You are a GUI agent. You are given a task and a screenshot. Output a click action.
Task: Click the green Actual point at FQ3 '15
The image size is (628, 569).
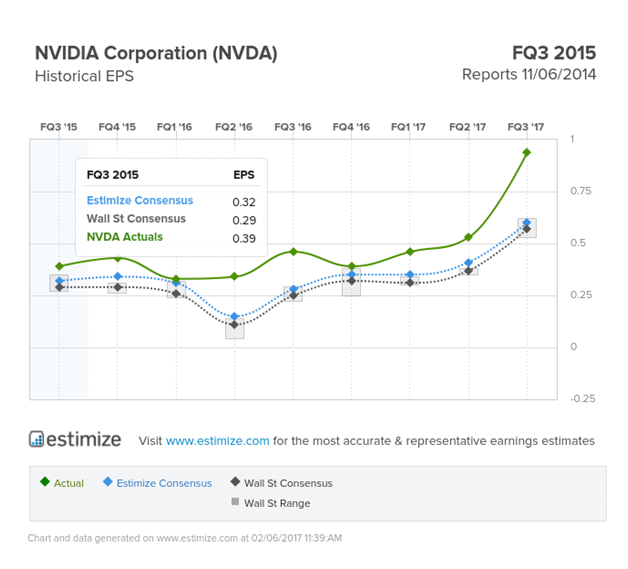pyautogui.click(x=59, y=266)
